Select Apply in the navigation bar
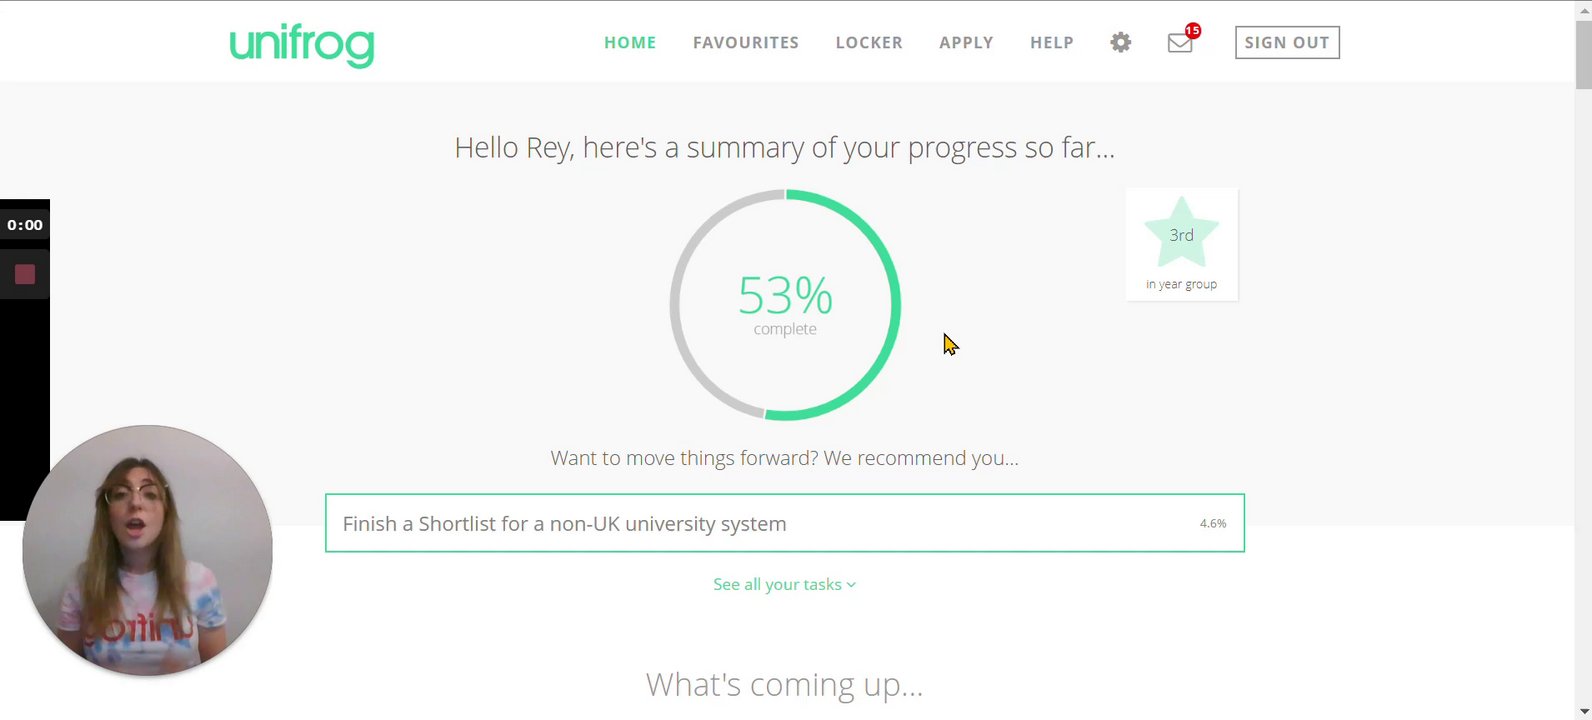 pos(966,43)
